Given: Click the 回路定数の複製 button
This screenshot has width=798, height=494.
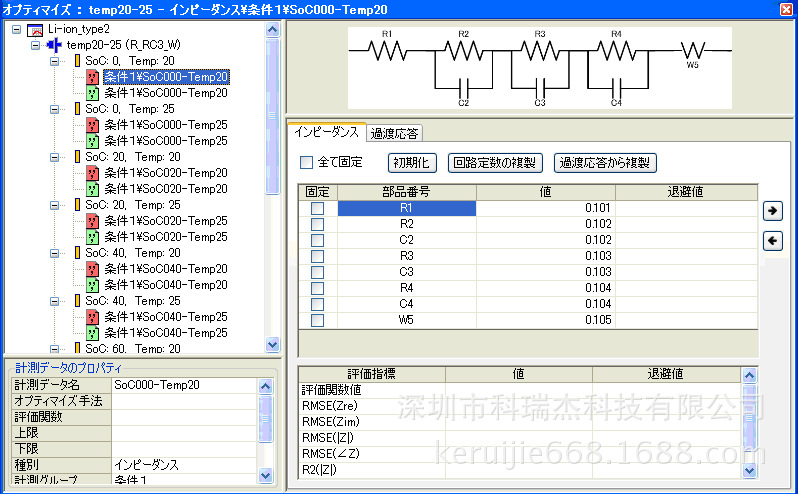Looking at the screenshot, I should [495, 163].
